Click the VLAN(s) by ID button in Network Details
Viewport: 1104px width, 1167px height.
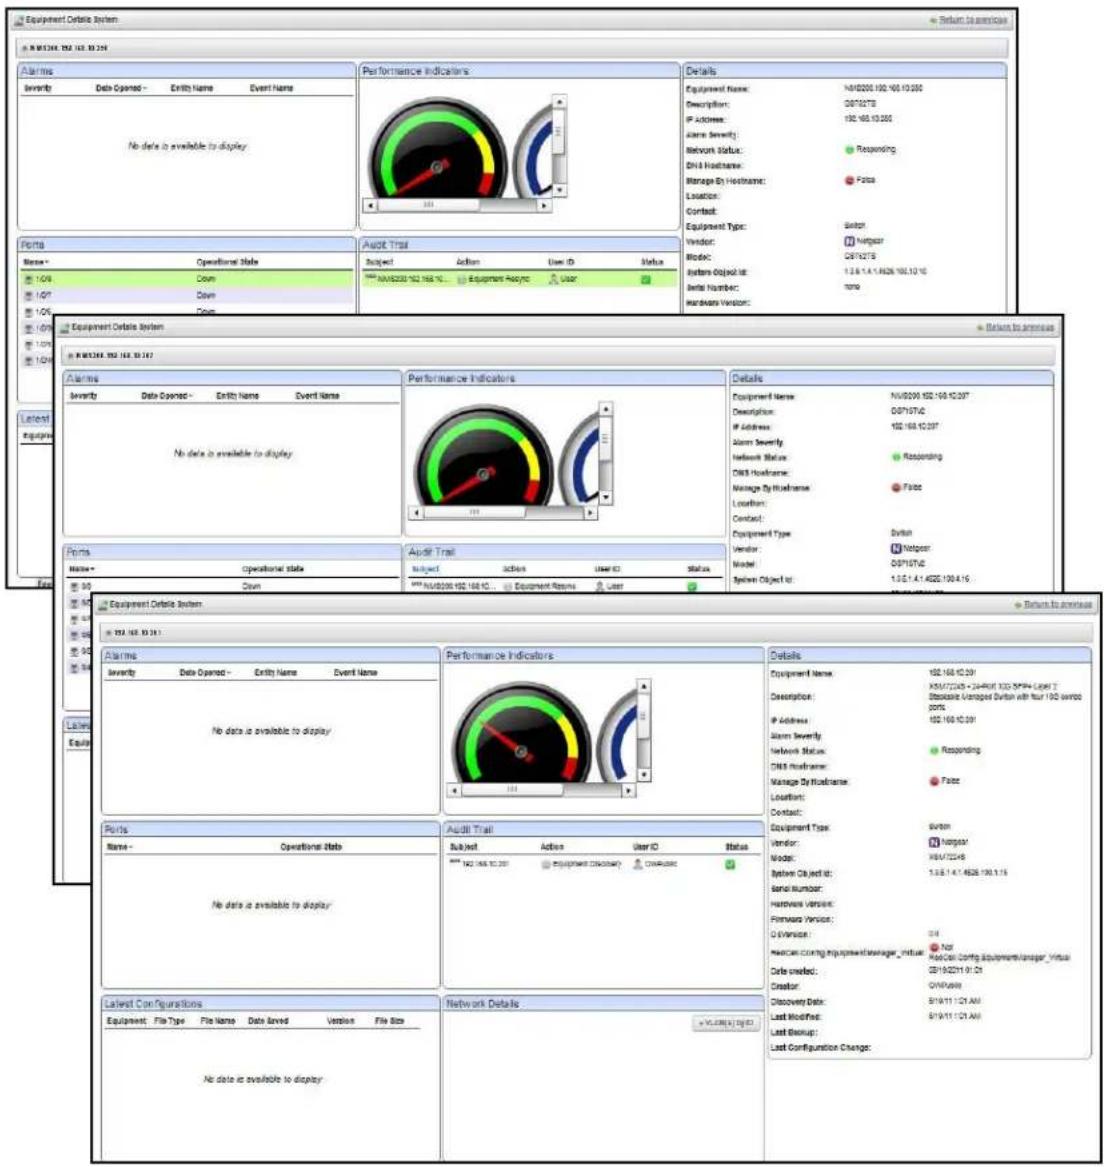tap(726, 1023)
